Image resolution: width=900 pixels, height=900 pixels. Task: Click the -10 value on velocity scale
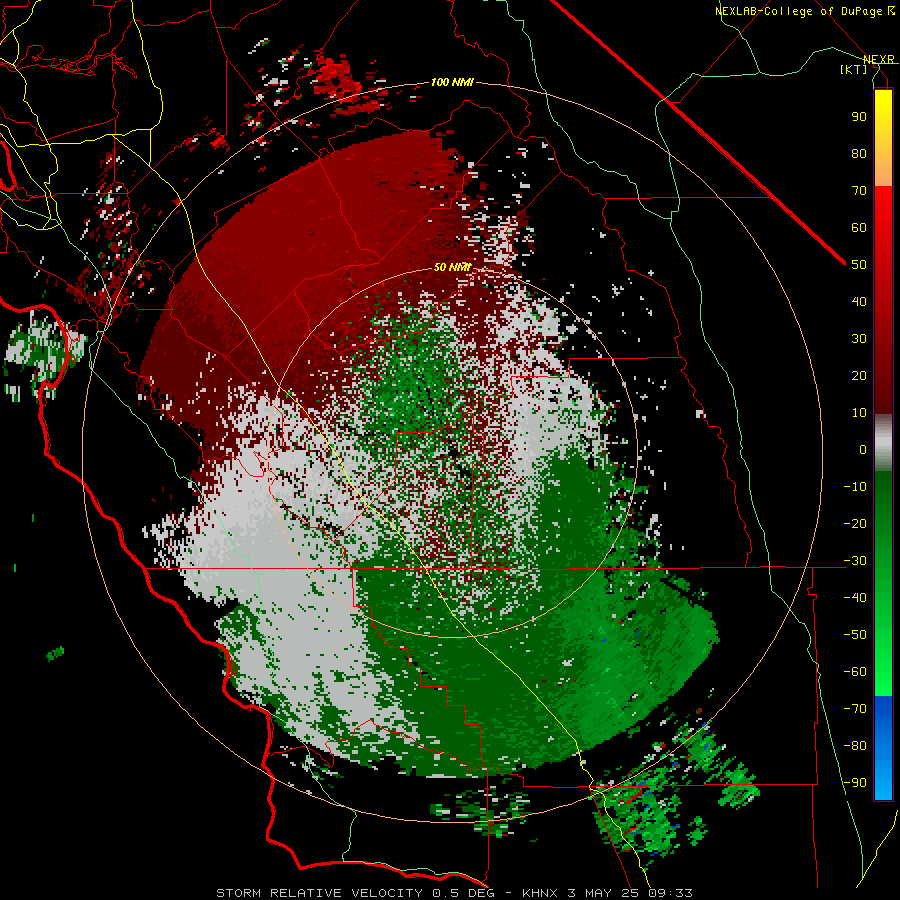855,487
